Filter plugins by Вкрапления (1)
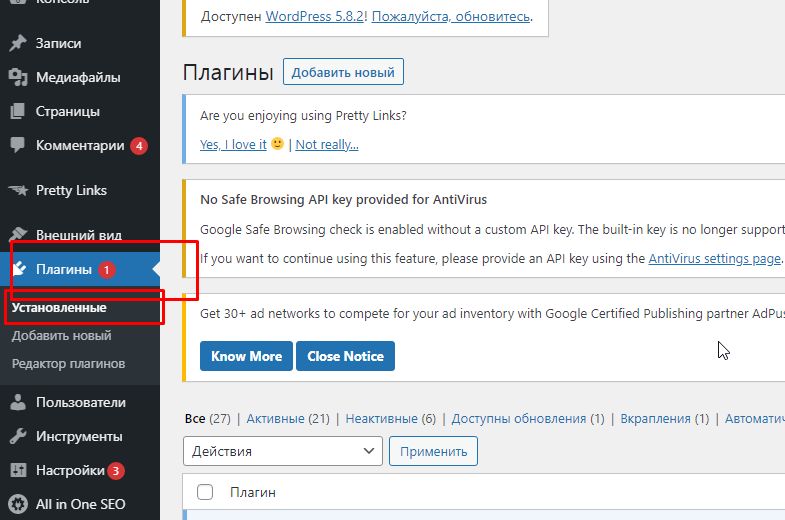The width and height of the screenshot is (785, 520). coord(665,418)
